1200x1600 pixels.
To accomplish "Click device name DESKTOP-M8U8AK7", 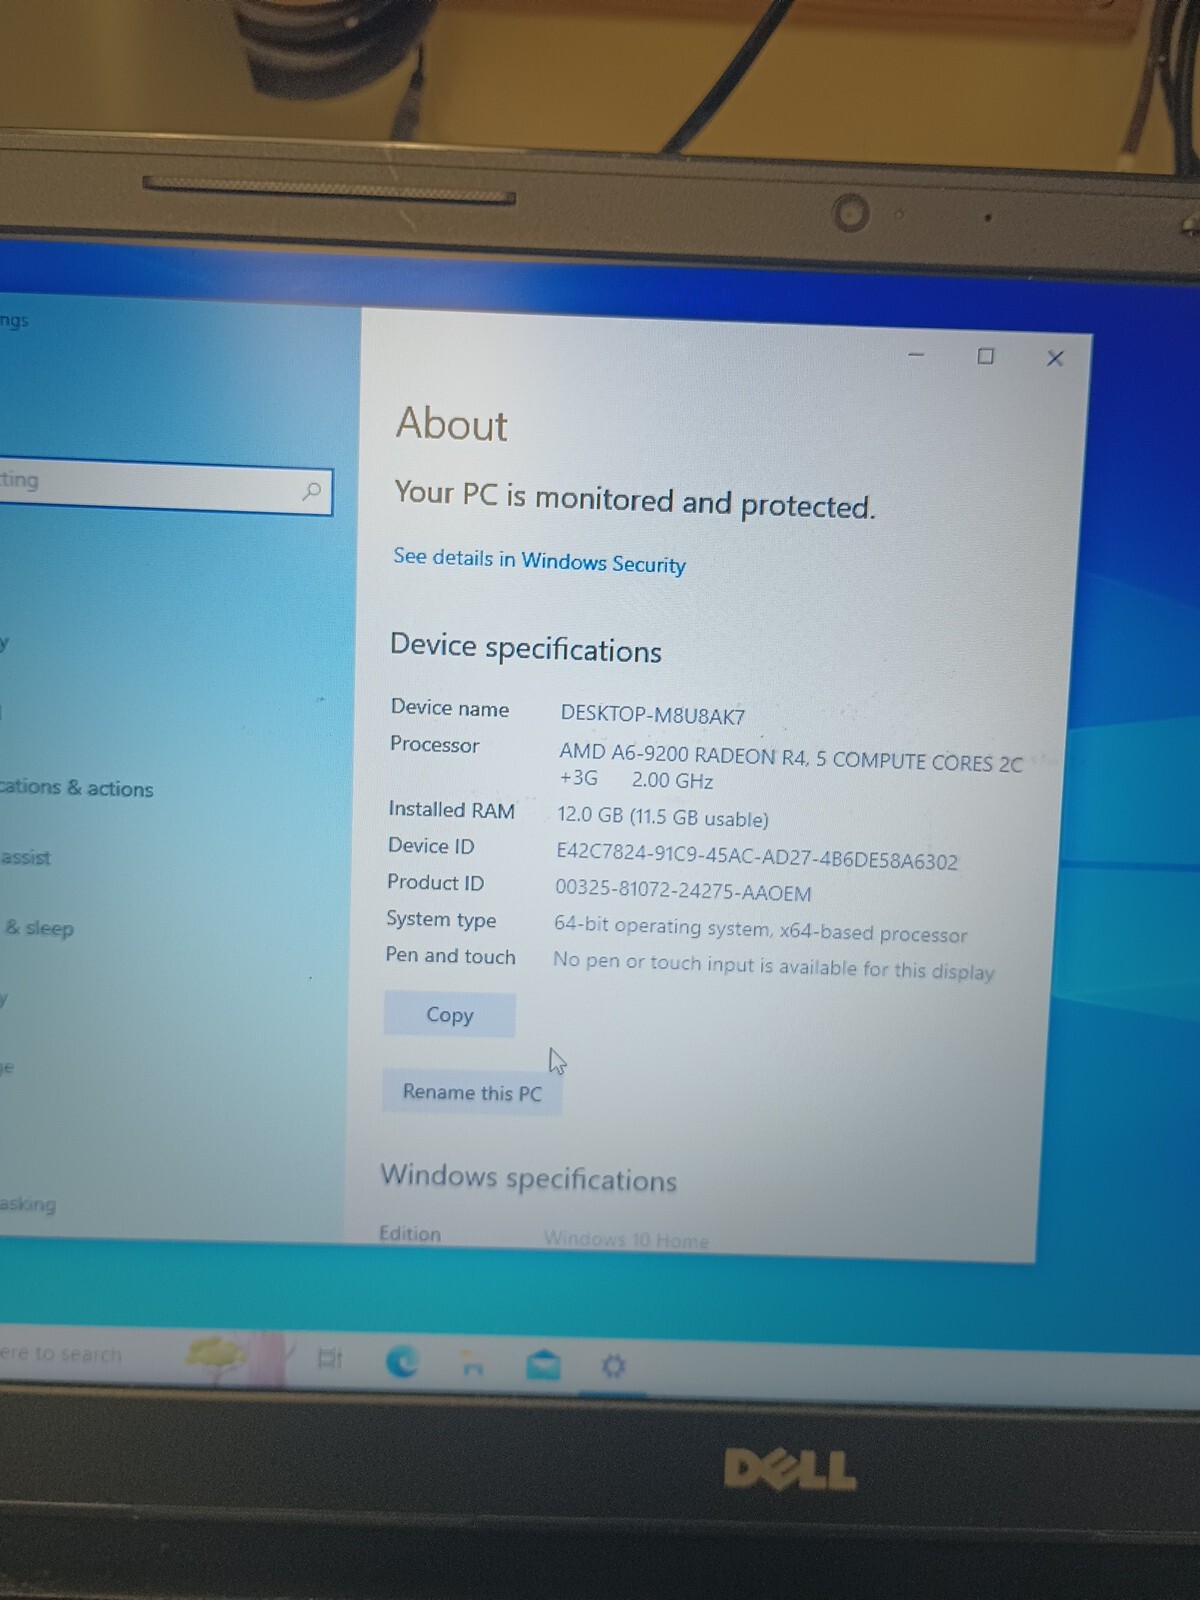I will [653, 715].
